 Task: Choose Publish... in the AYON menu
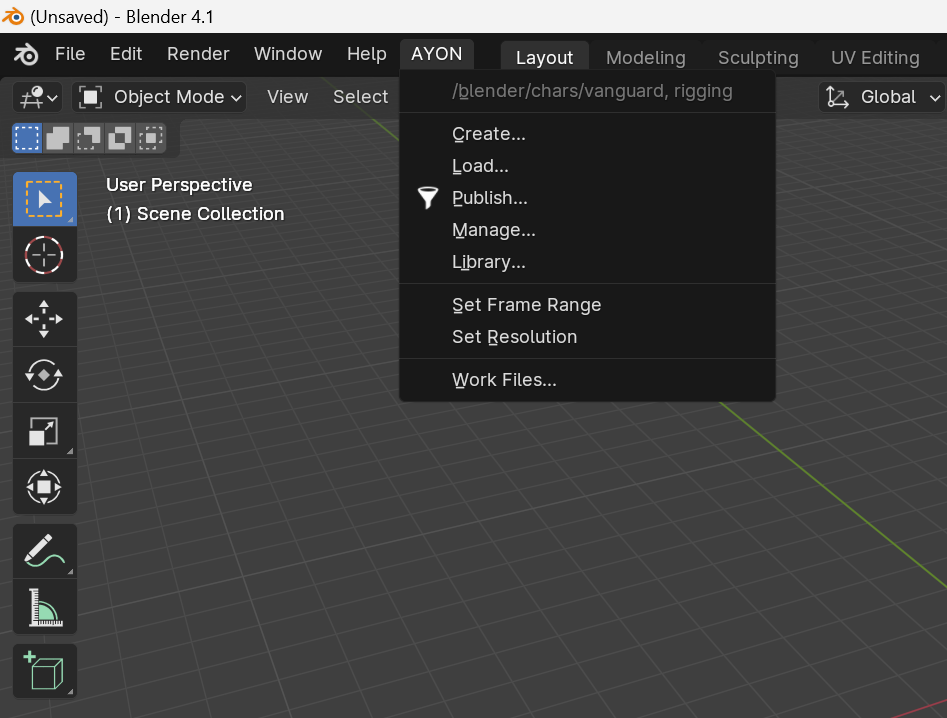[587, 197]
